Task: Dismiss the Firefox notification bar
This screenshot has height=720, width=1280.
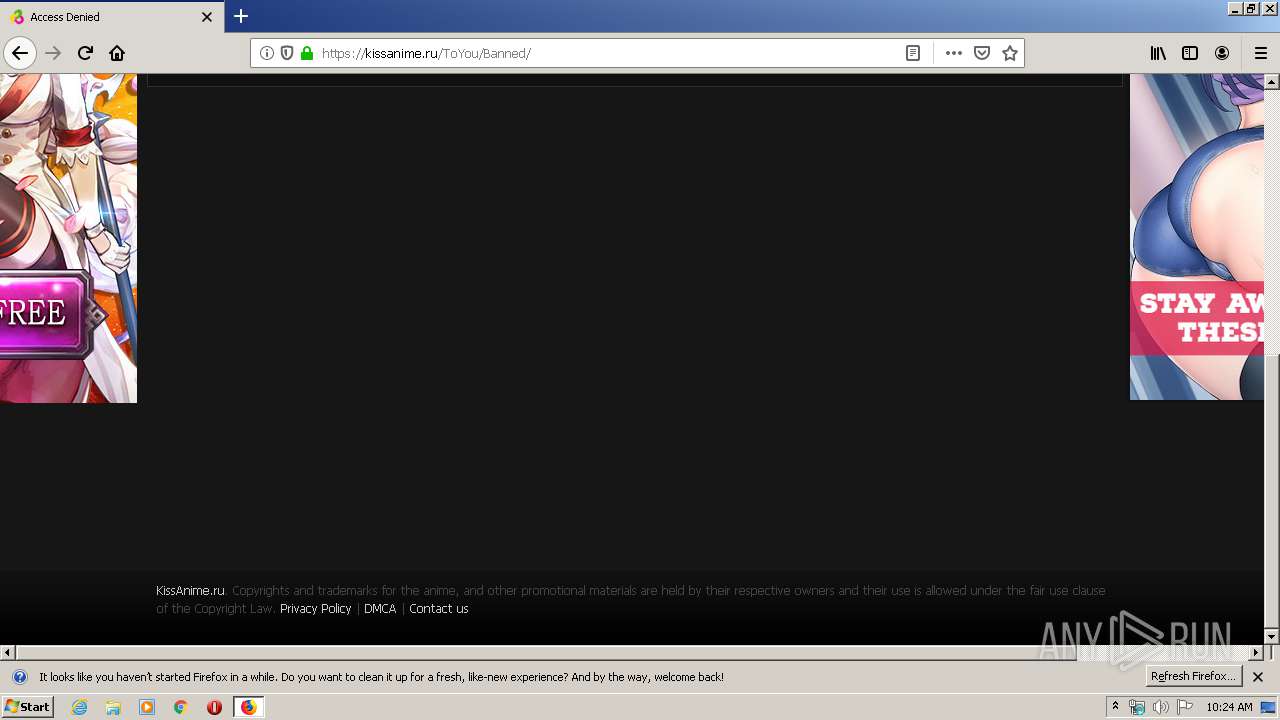Action: pos(1258,677)
